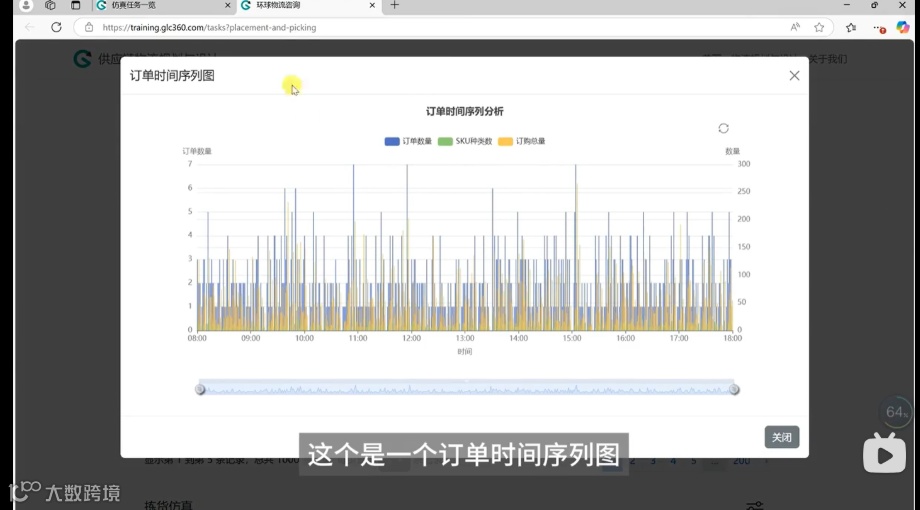Close the 仿真任务一览 tab

228,5
